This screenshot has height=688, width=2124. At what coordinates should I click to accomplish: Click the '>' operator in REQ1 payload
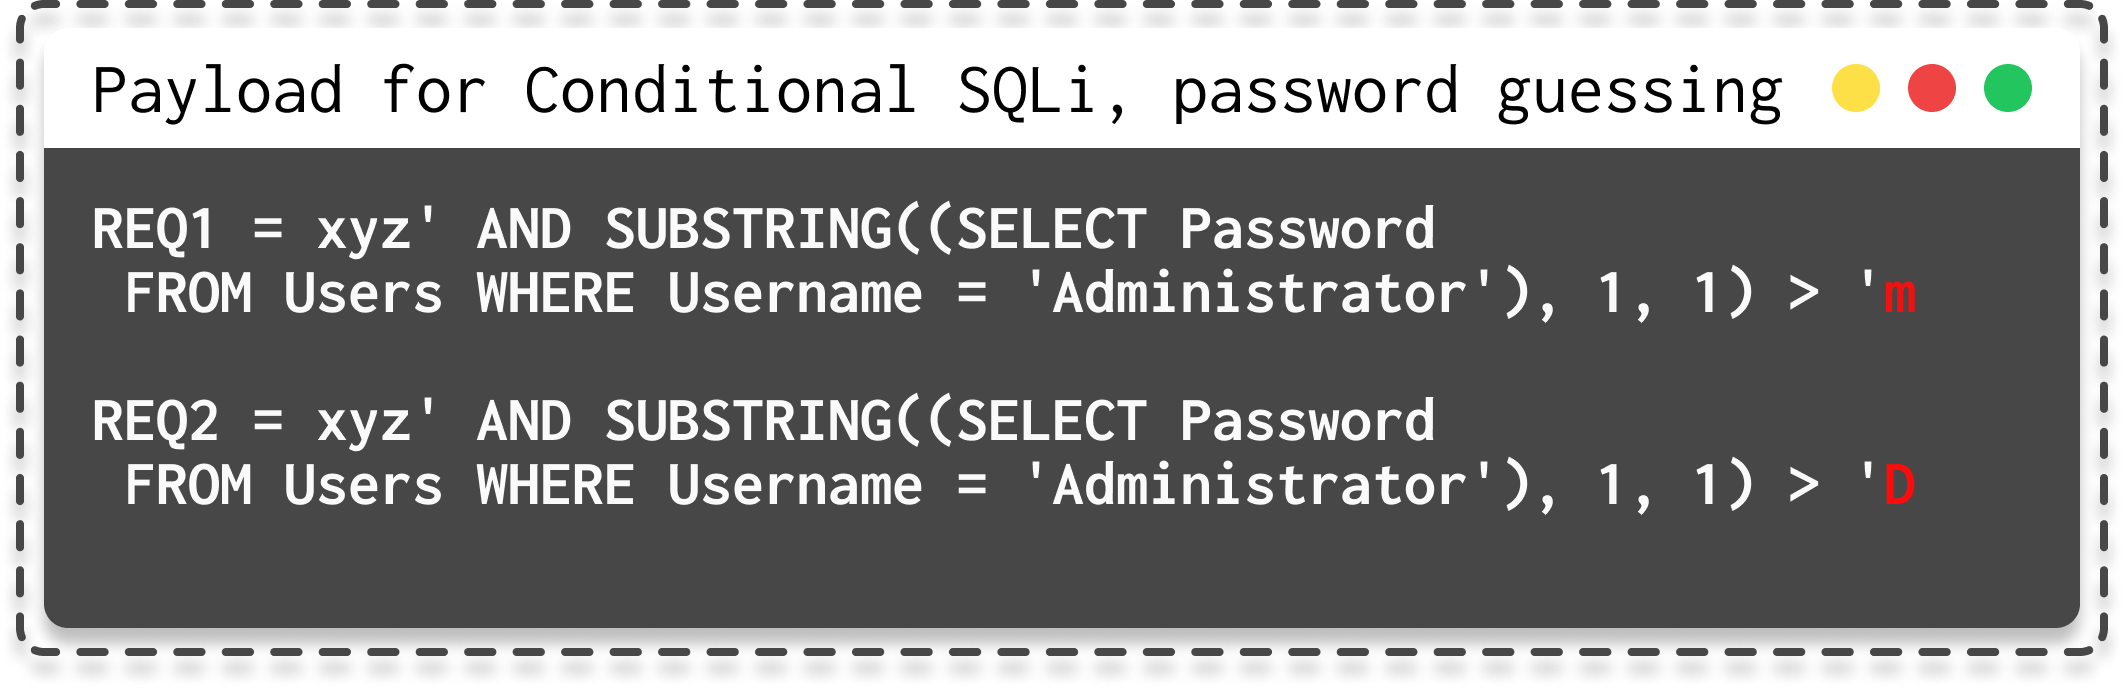tap(1803, 295)
